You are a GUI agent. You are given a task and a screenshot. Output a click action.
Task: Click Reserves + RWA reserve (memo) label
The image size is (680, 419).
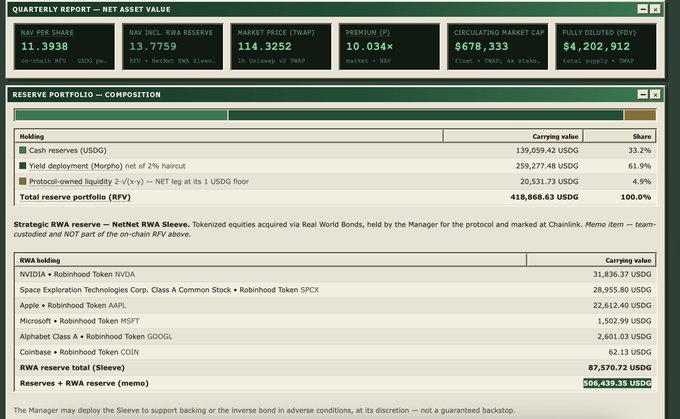coord(84,383)
